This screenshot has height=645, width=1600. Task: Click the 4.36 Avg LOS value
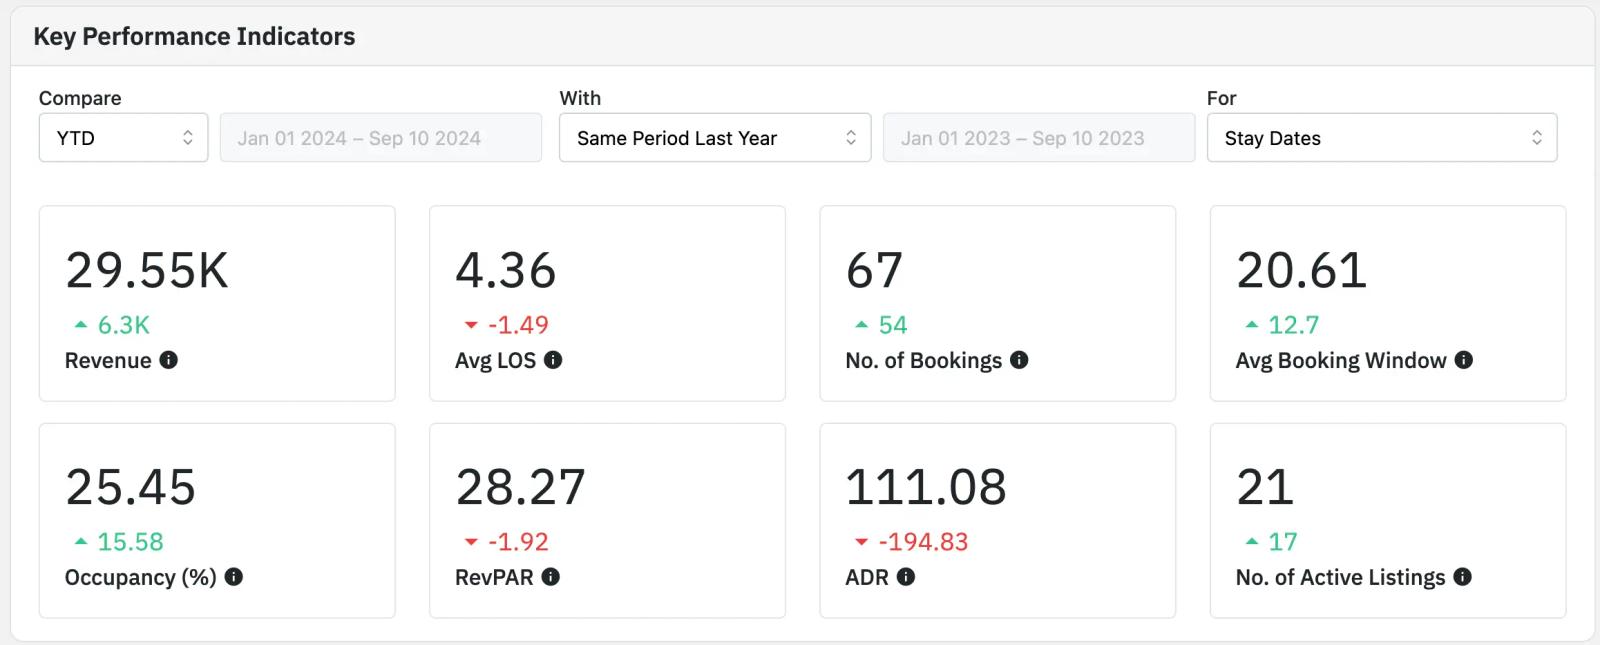click(x=506, y=271)
